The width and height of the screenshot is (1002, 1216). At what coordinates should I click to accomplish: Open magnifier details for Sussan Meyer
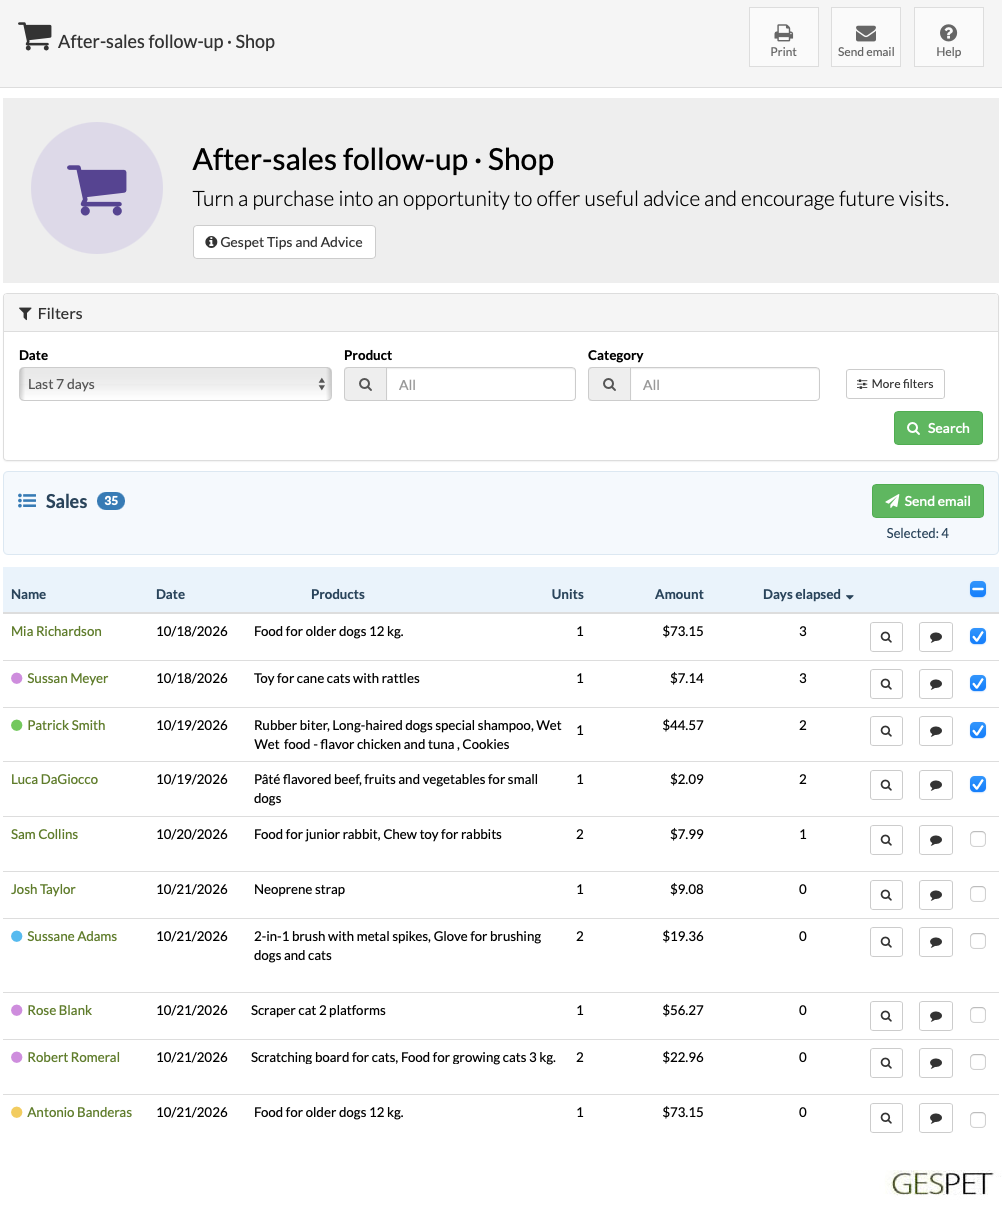886,684
